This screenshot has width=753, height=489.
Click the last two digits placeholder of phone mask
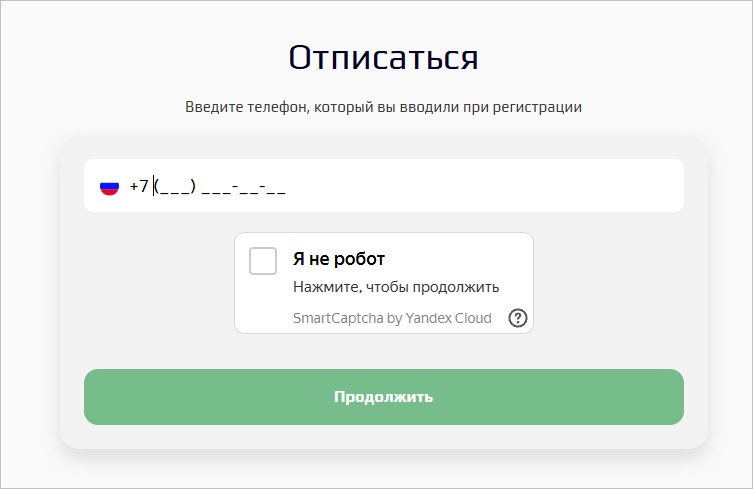click(276, 186)
